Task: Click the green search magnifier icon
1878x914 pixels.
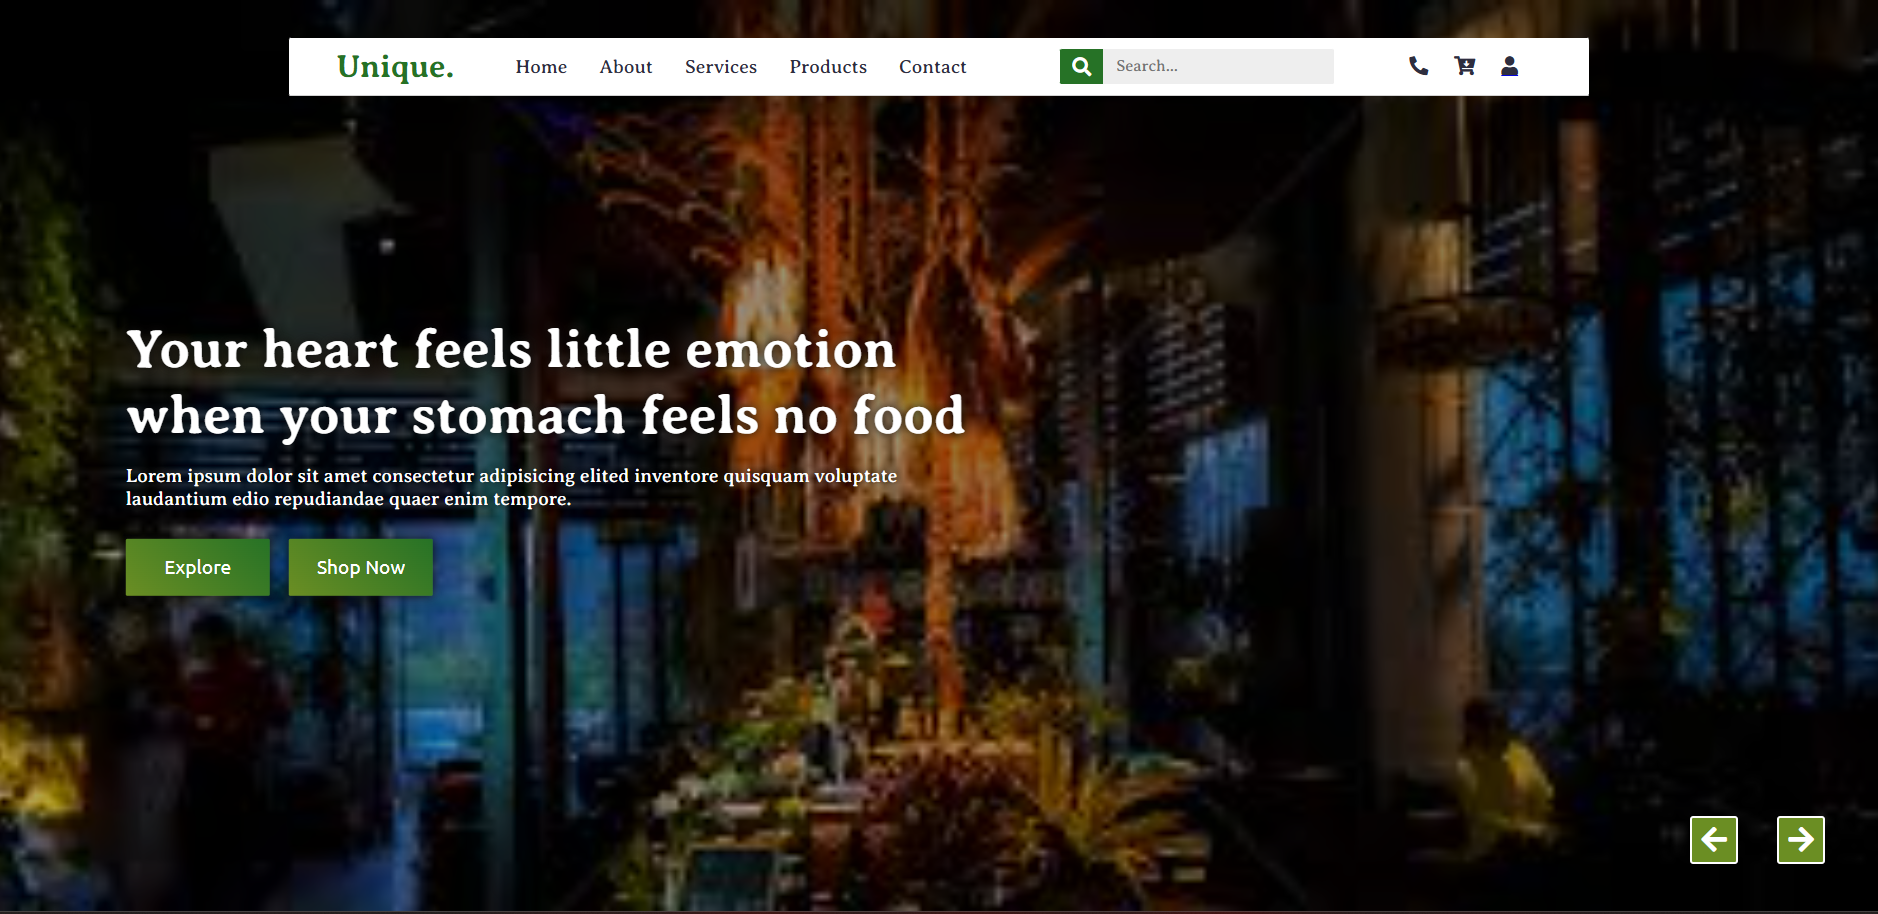Action: coord(1081,66)
